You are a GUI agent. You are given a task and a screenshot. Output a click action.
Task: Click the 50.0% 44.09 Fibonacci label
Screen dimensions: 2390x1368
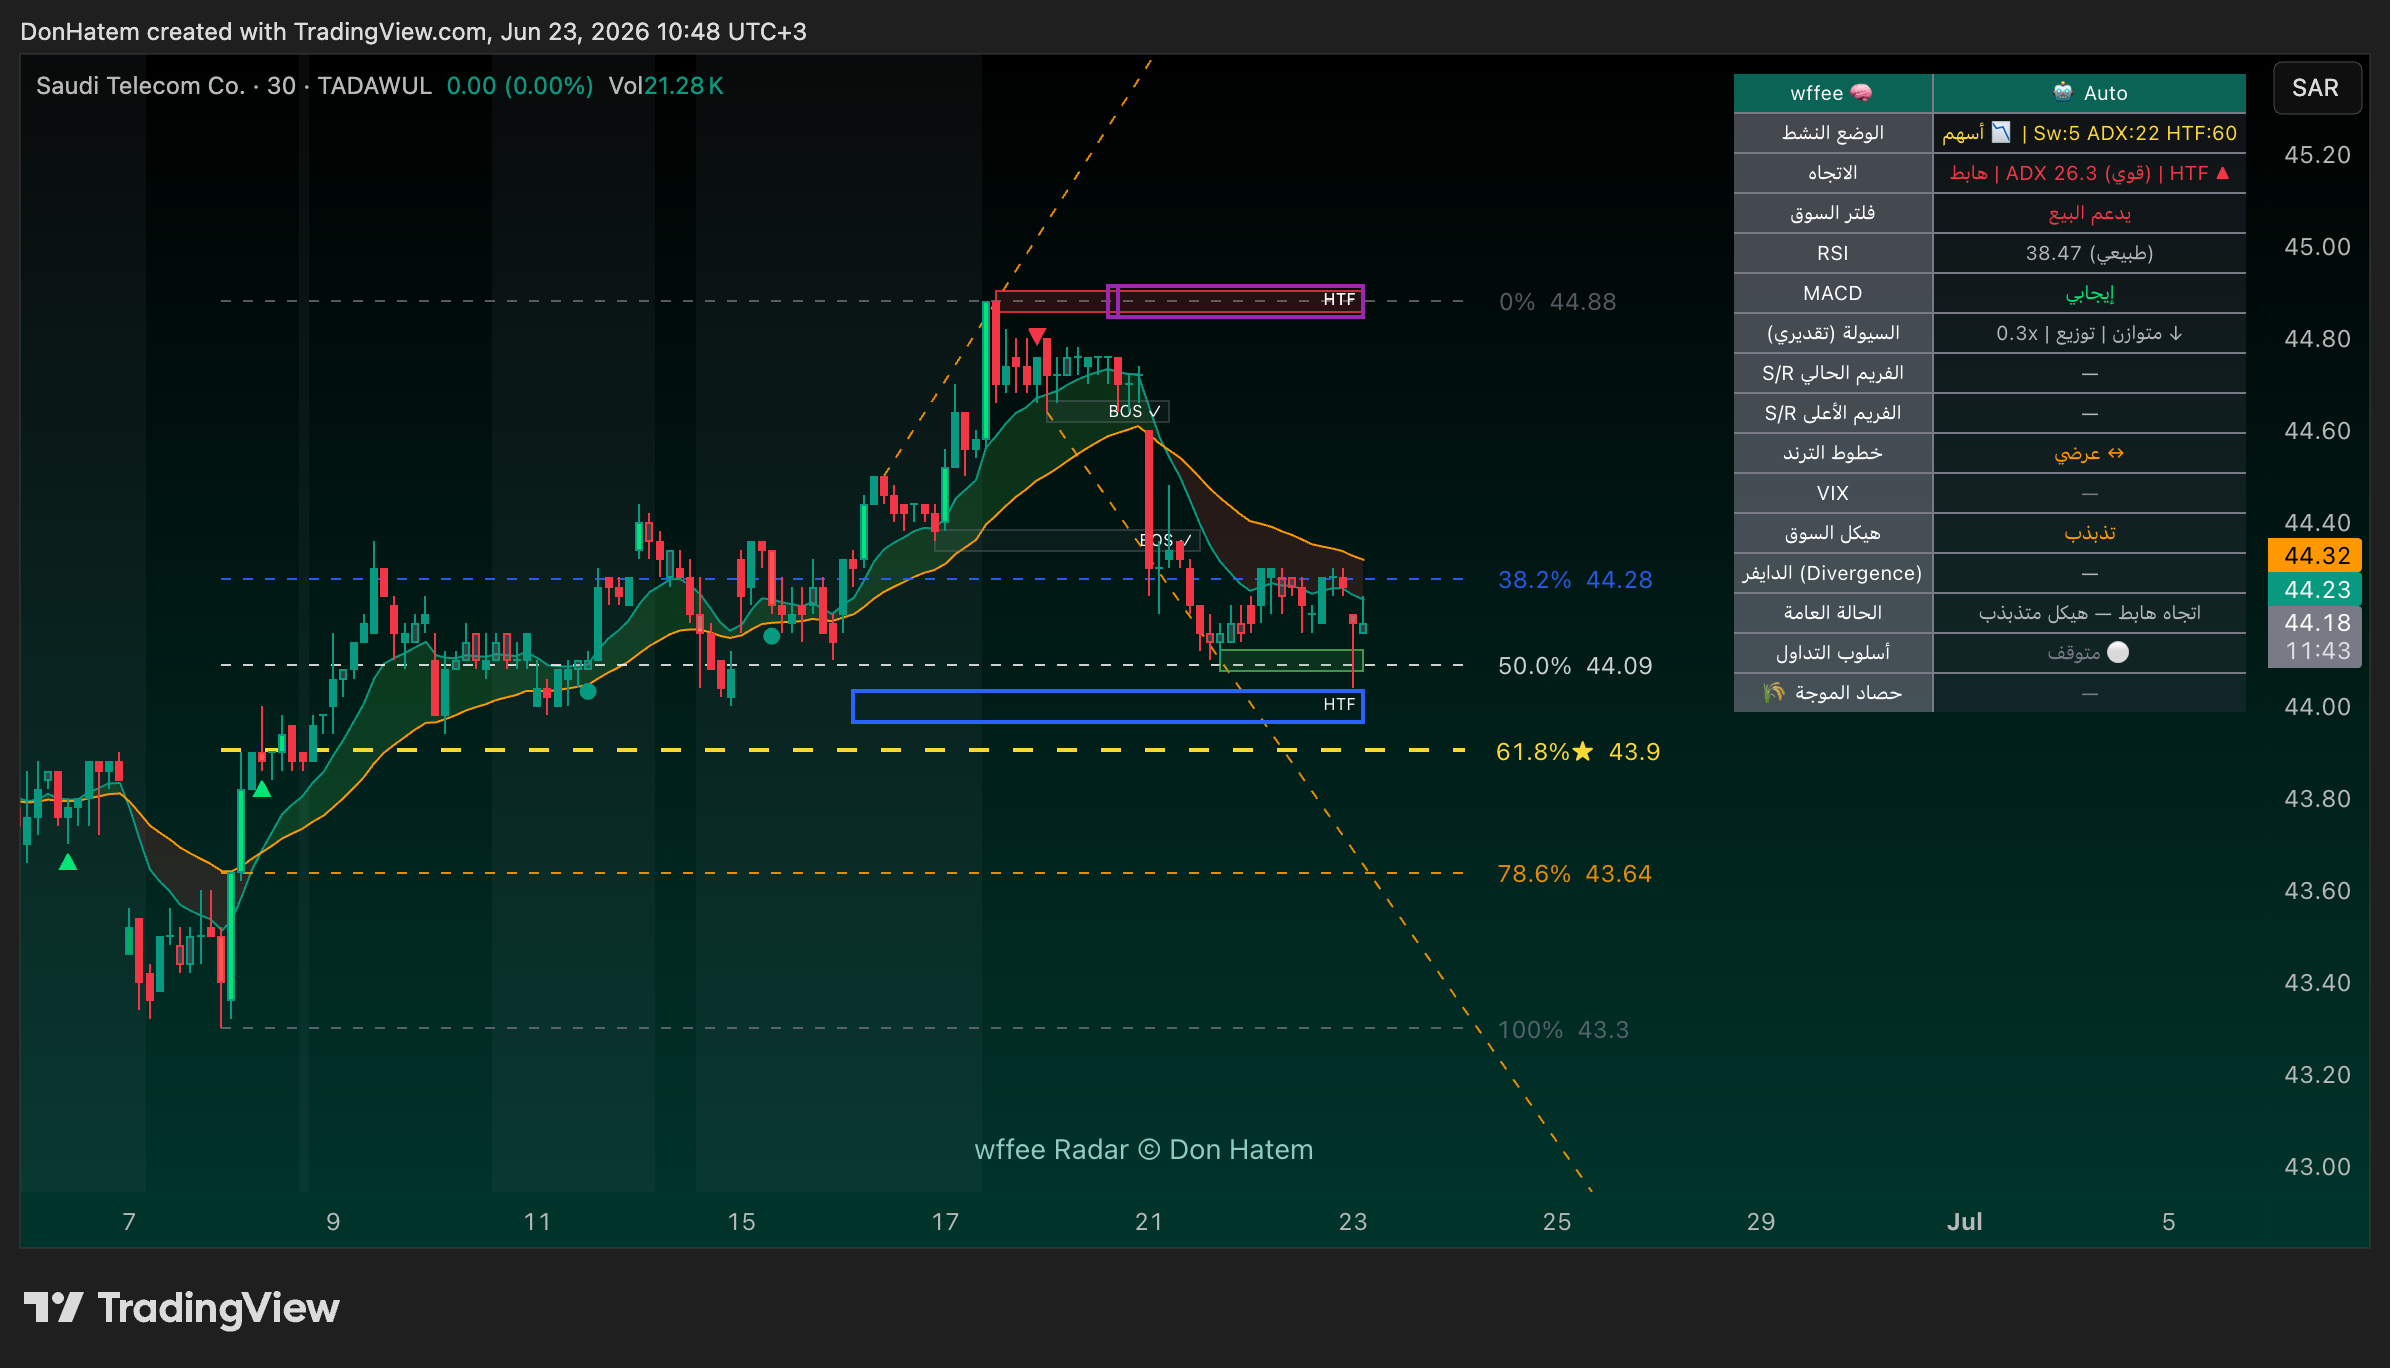[x=1575, y=666]
